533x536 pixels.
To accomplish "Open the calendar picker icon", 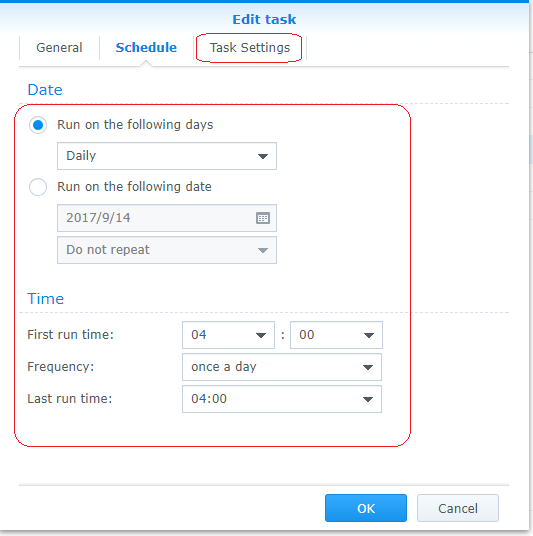I will point(263,218).
